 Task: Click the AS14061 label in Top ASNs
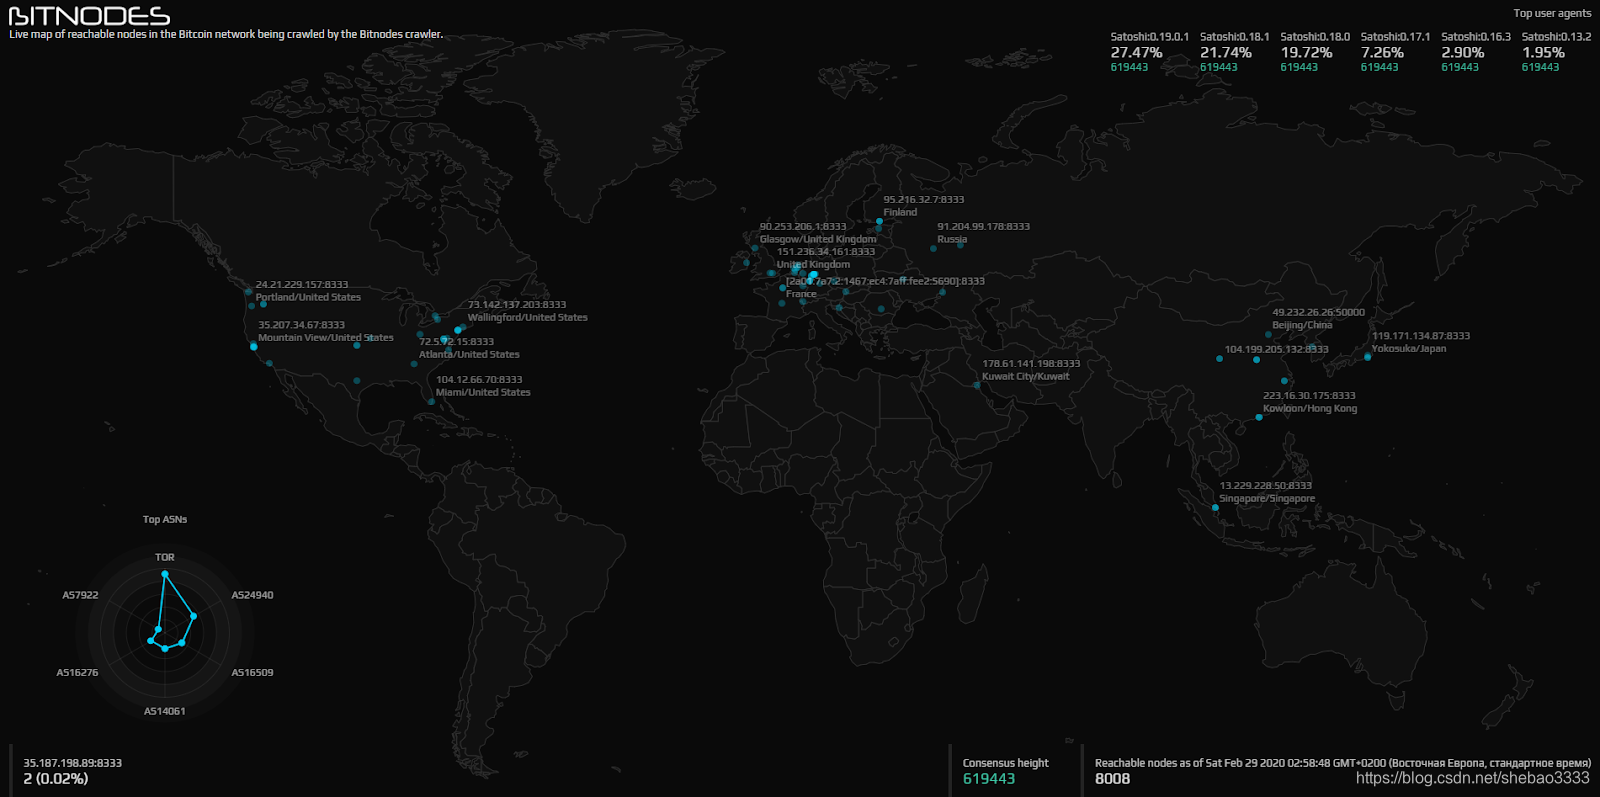[165, 711]
